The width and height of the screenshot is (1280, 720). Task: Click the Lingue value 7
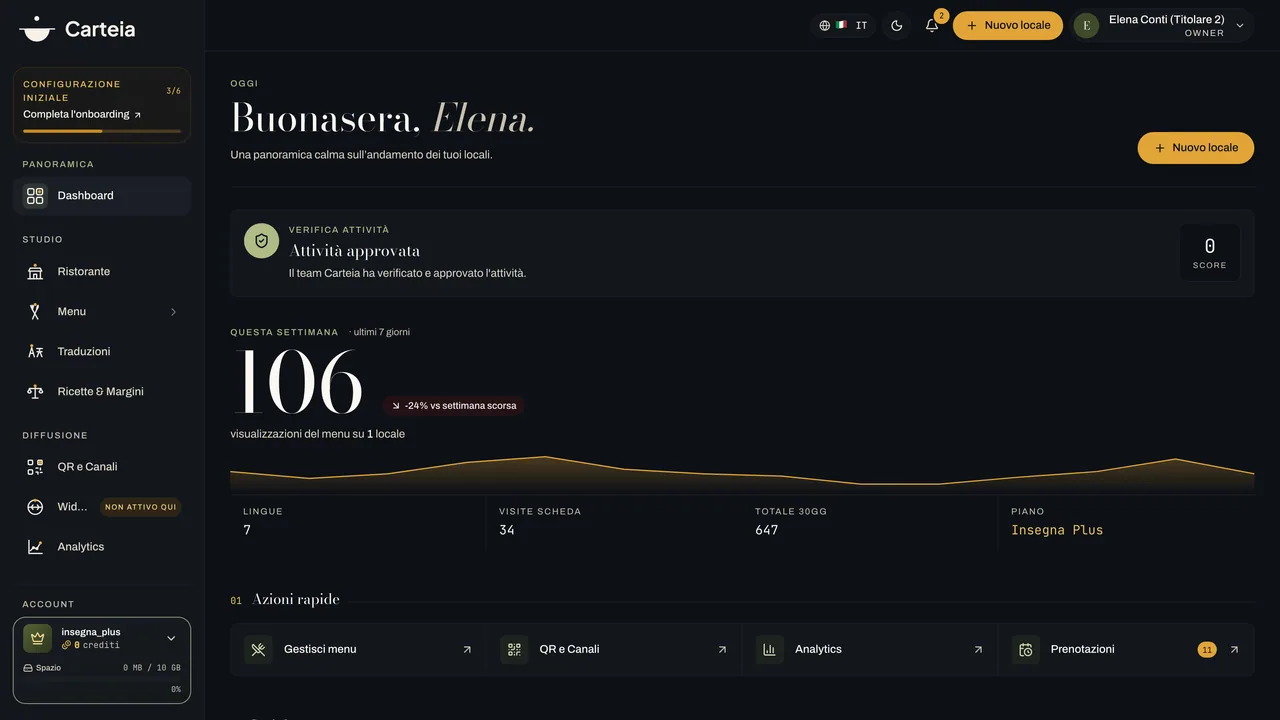pyautogui.click(x=247, y=530)
